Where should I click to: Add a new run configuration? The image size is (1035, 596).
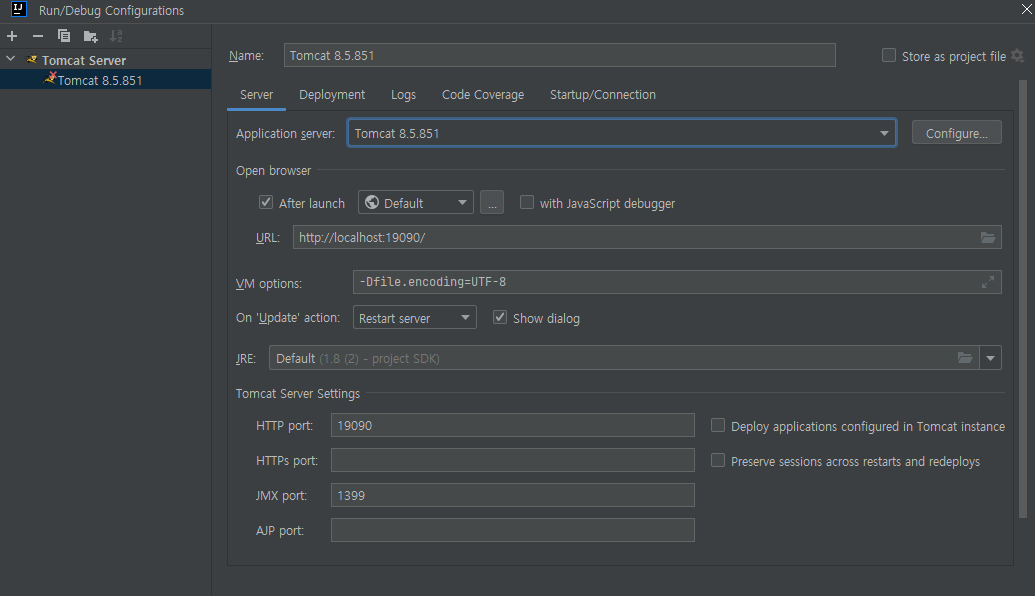pyautogui.click(x=12, y=36)
